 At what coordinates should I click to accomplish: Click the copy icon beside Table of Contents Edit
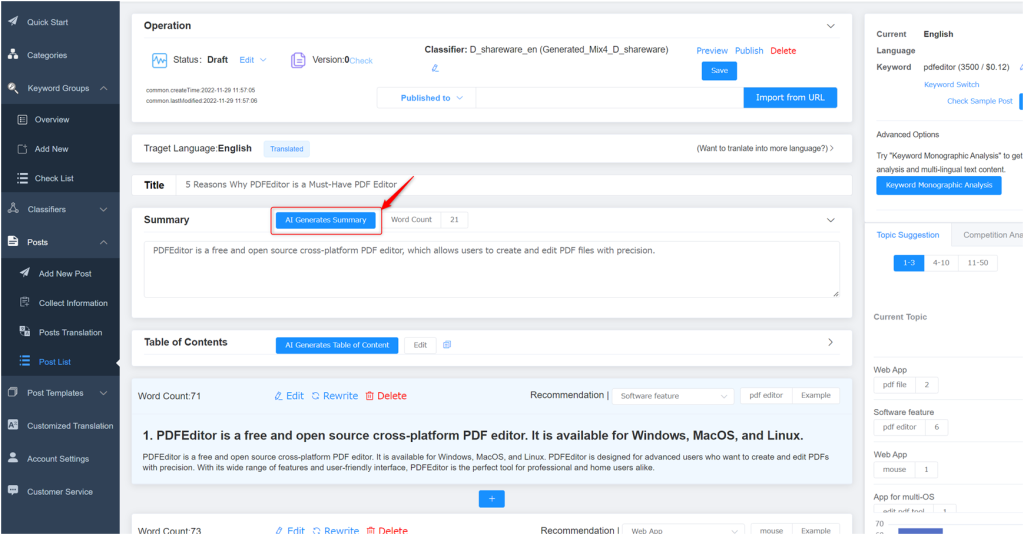pos(447,345)
